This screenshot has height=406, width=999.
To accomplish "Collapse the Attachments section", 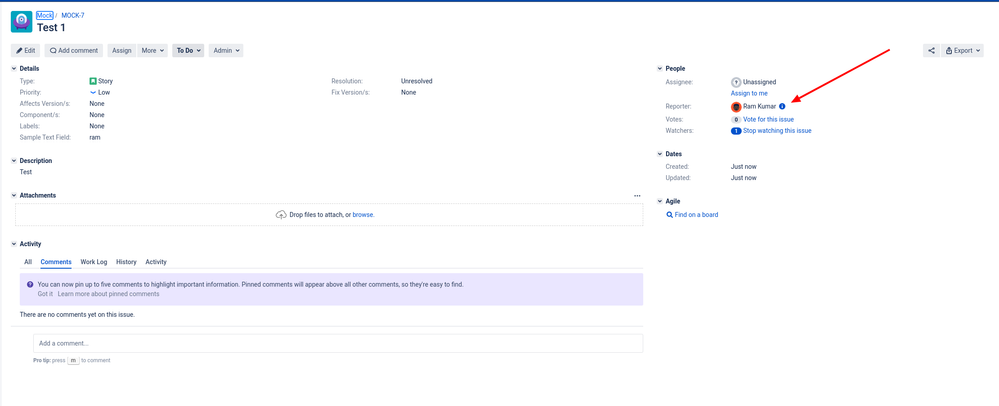I will (x=14, y=195).
